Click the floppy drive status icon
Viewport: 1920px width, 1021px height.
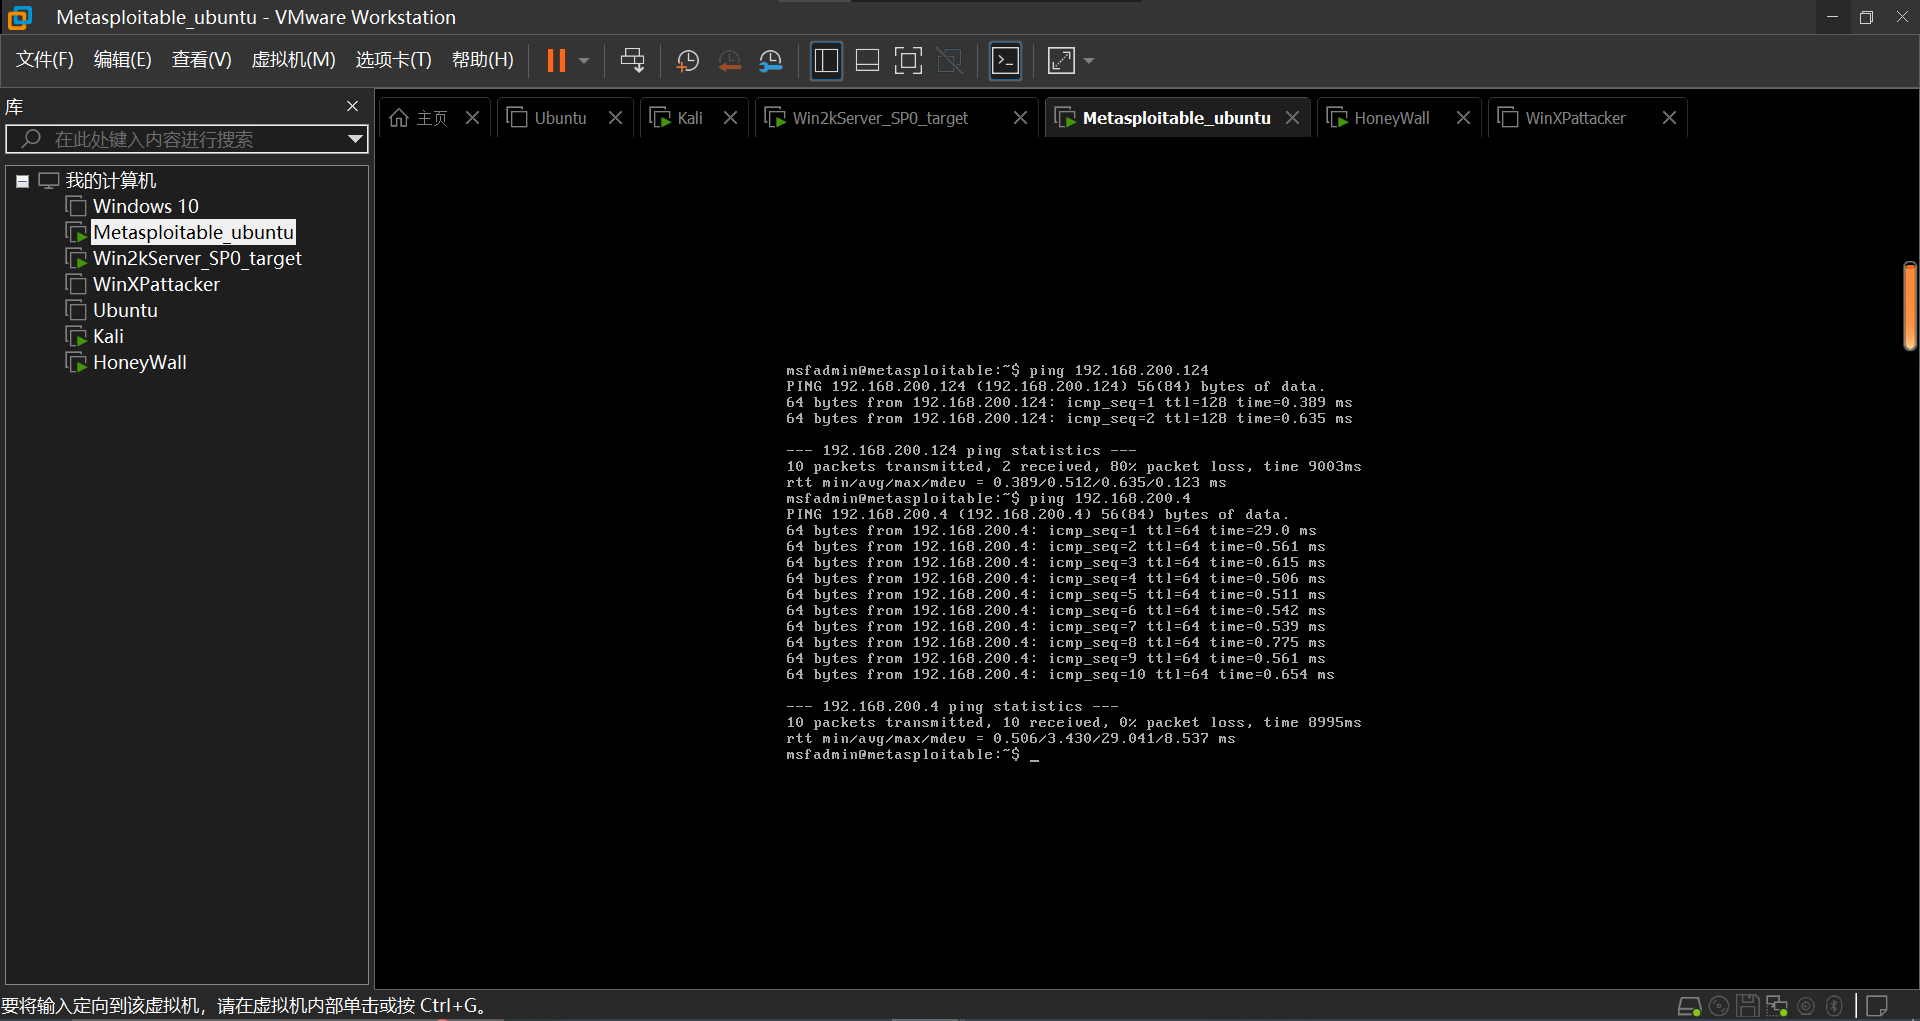click(x=1748, y=1006)
